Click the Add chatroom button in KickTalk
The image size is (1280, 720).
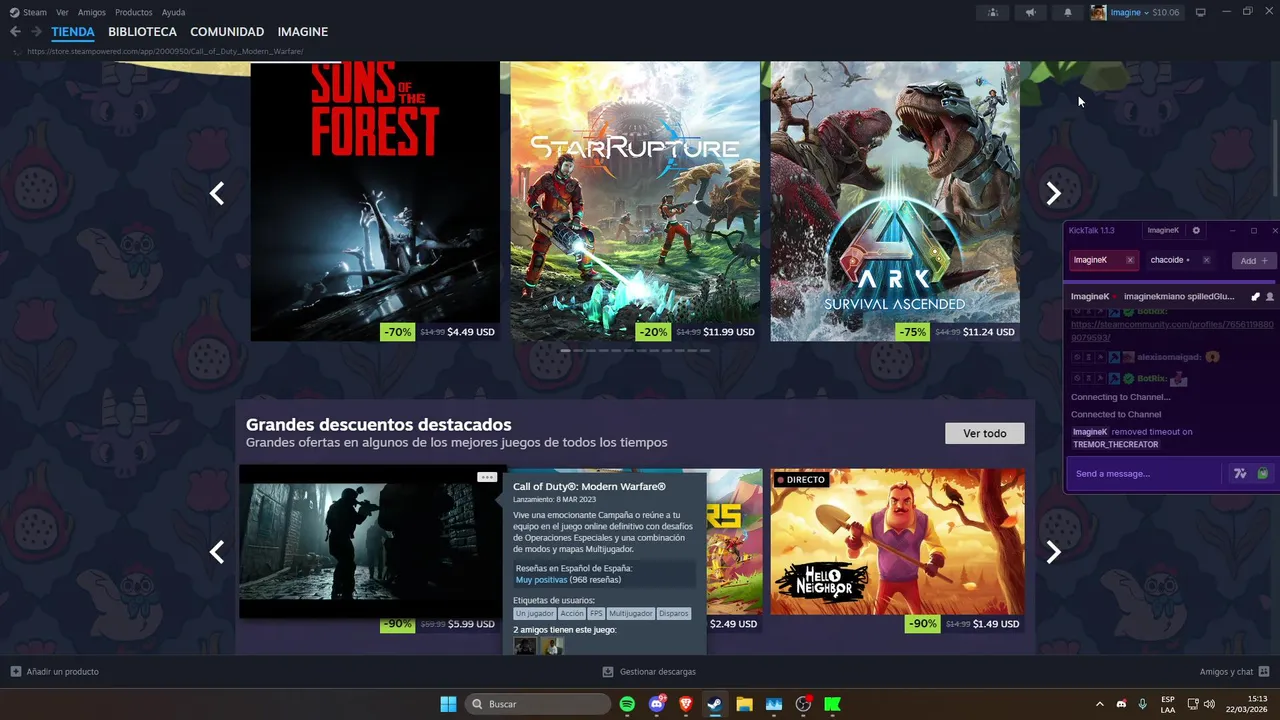(1254, 260)
